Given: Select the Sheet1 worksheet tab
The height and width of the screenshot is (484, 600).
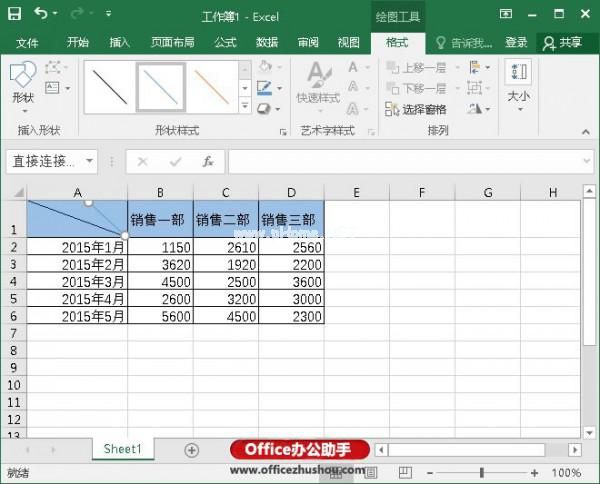Looking at the screenshot, I should [123, 450].
